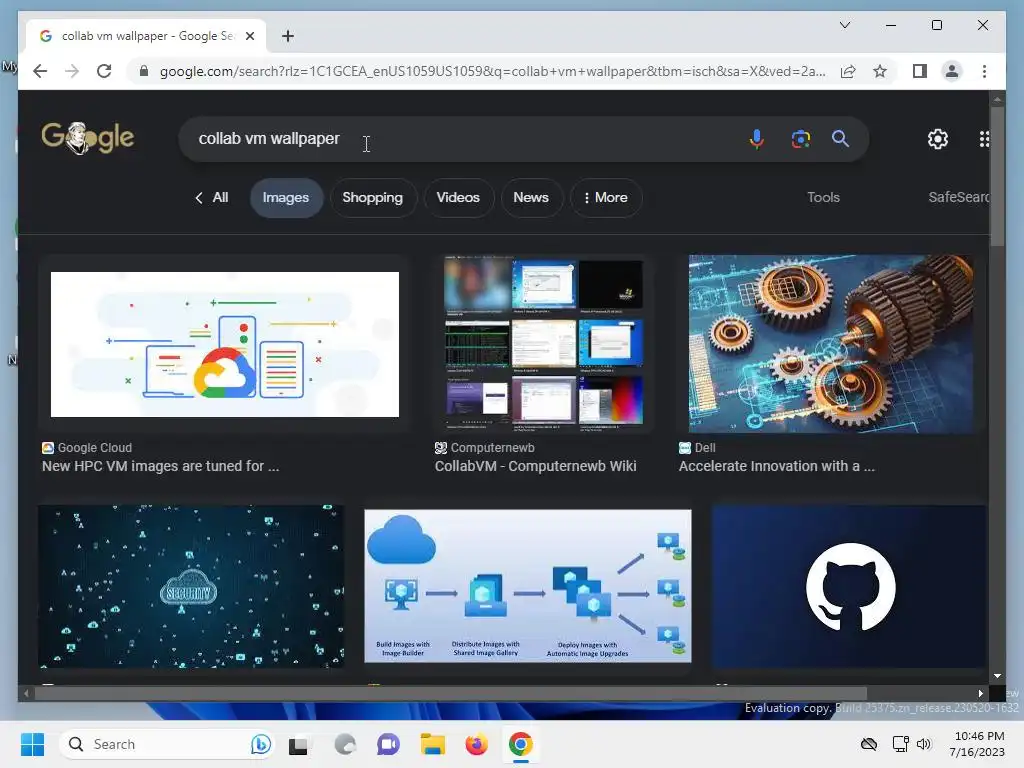Open the Windows Start menu
Image resolution: width=1024 pixels, height=768 pixels.
coord(33,744)
